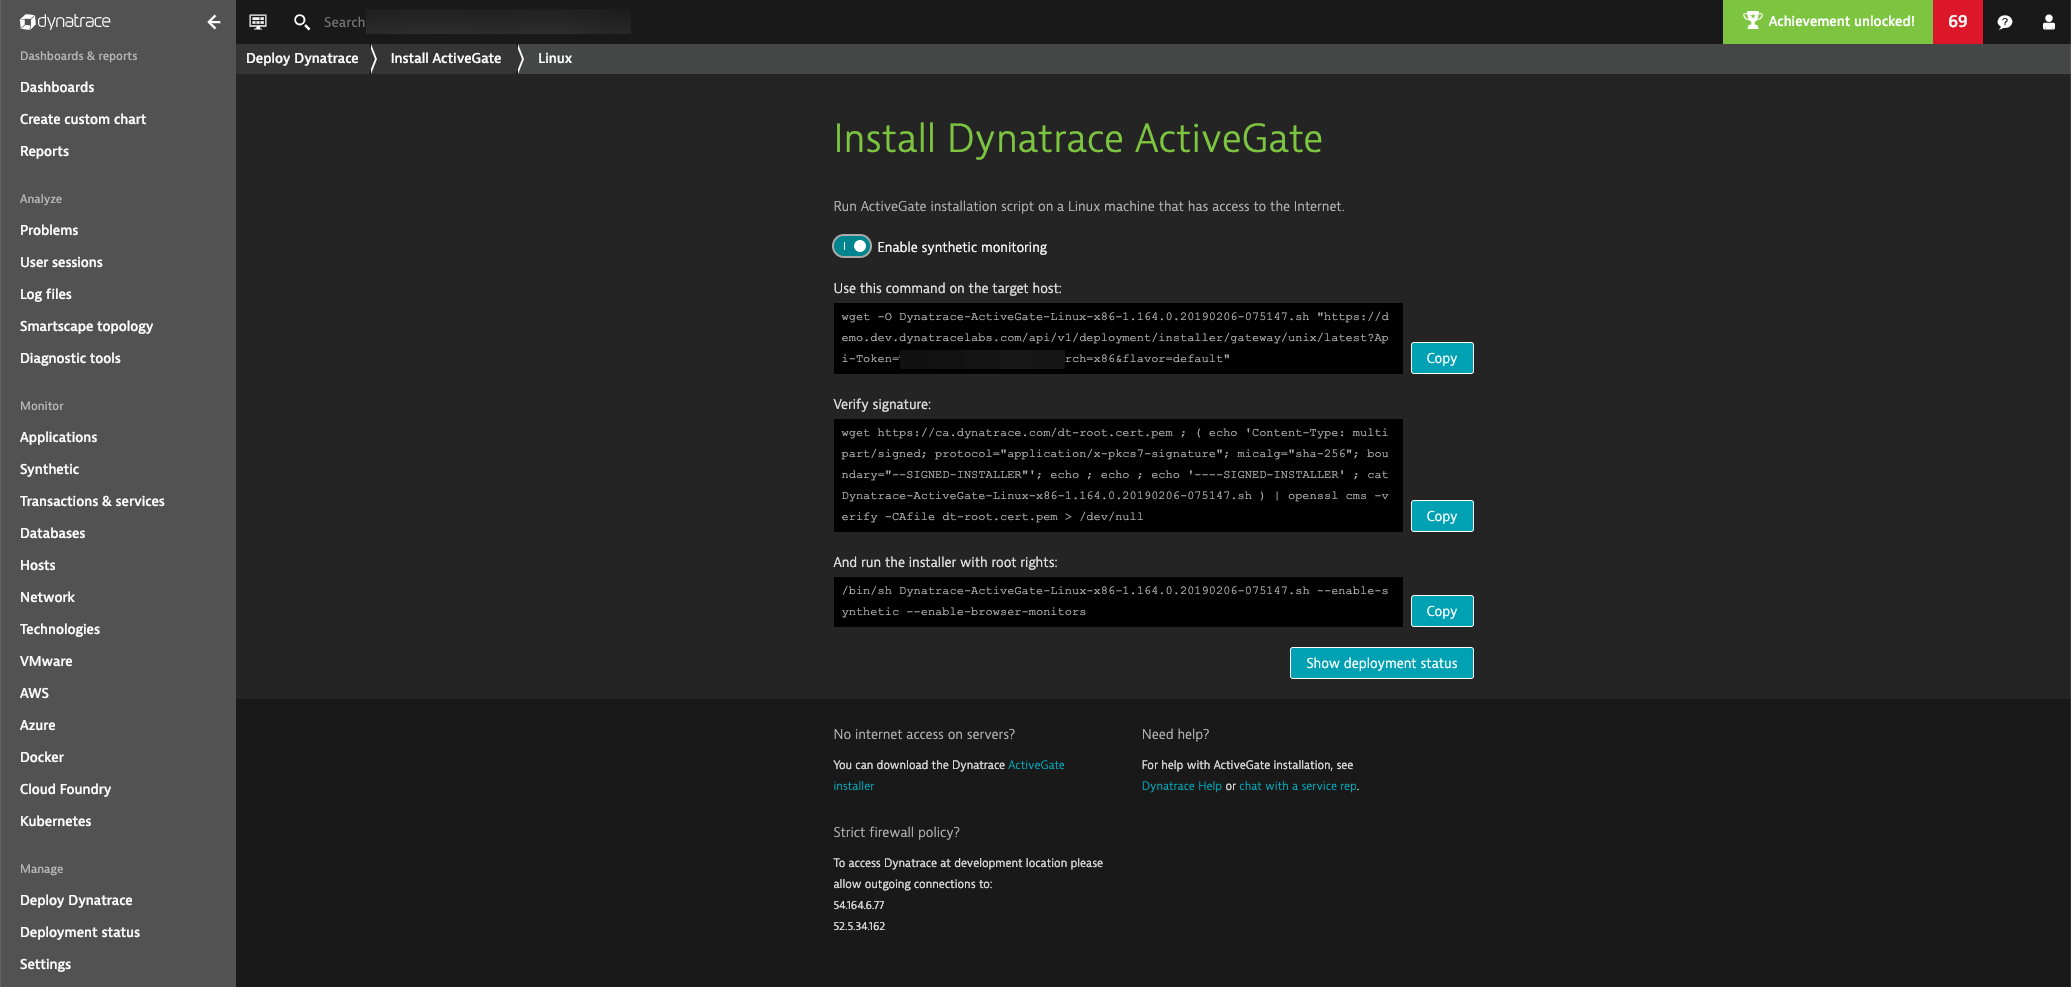Open Technologies in the sidebar
Image resolution: width=2071 pixels, height=987 pixels.
click(x=60, y=629)
